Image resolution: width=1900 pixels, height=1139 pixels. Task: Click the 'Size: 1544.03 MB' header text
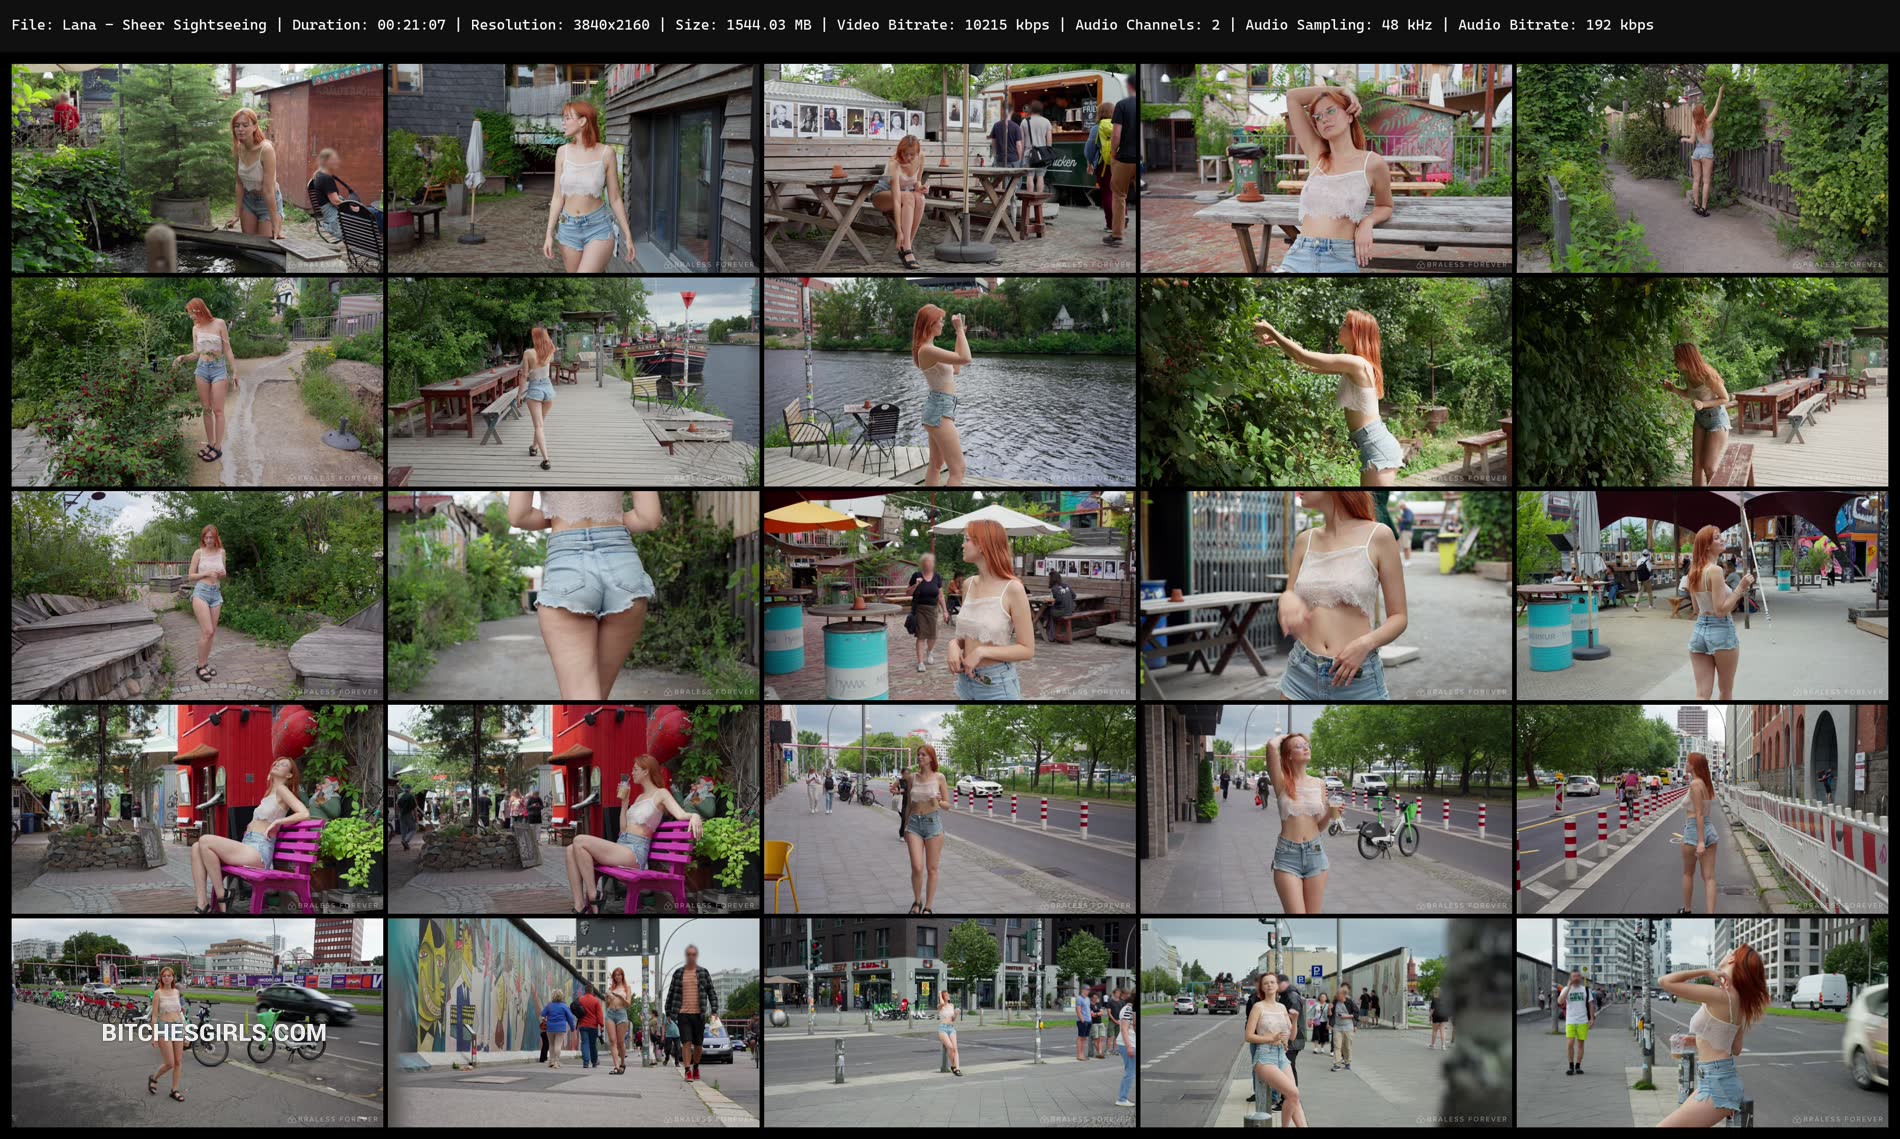coord(743,25)
